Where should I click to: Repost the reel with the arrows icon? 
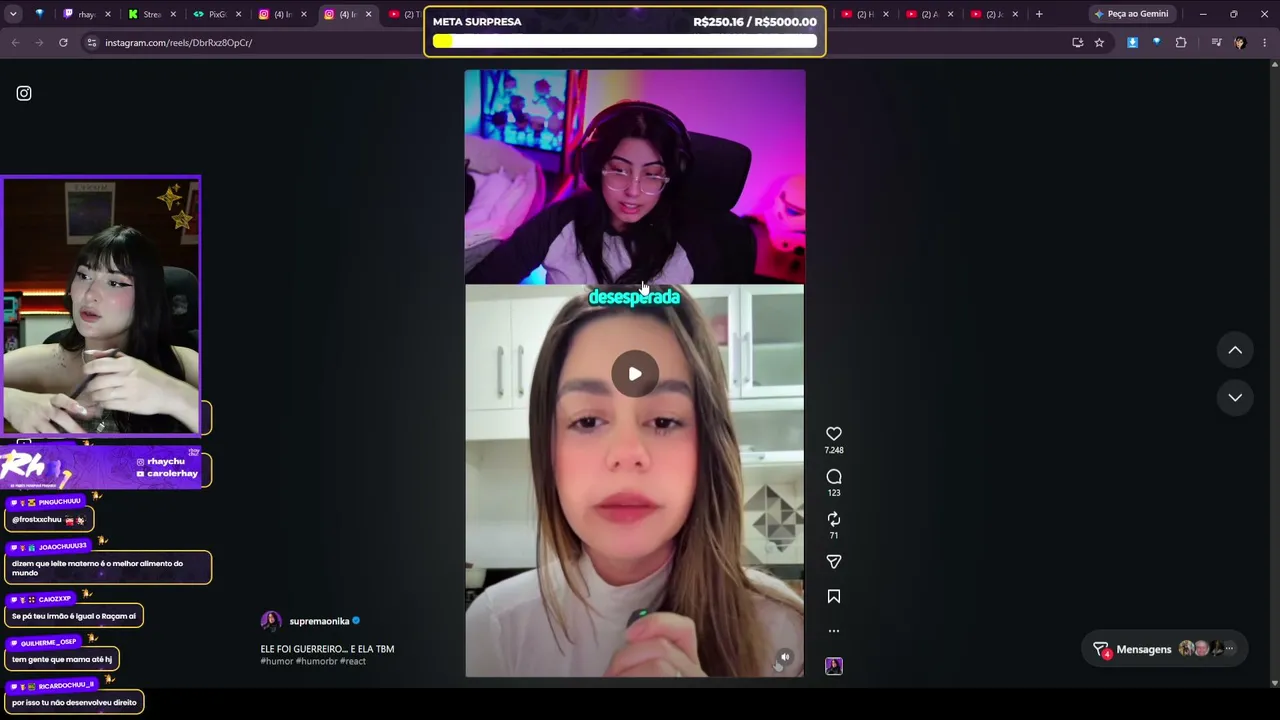(834, 519)
